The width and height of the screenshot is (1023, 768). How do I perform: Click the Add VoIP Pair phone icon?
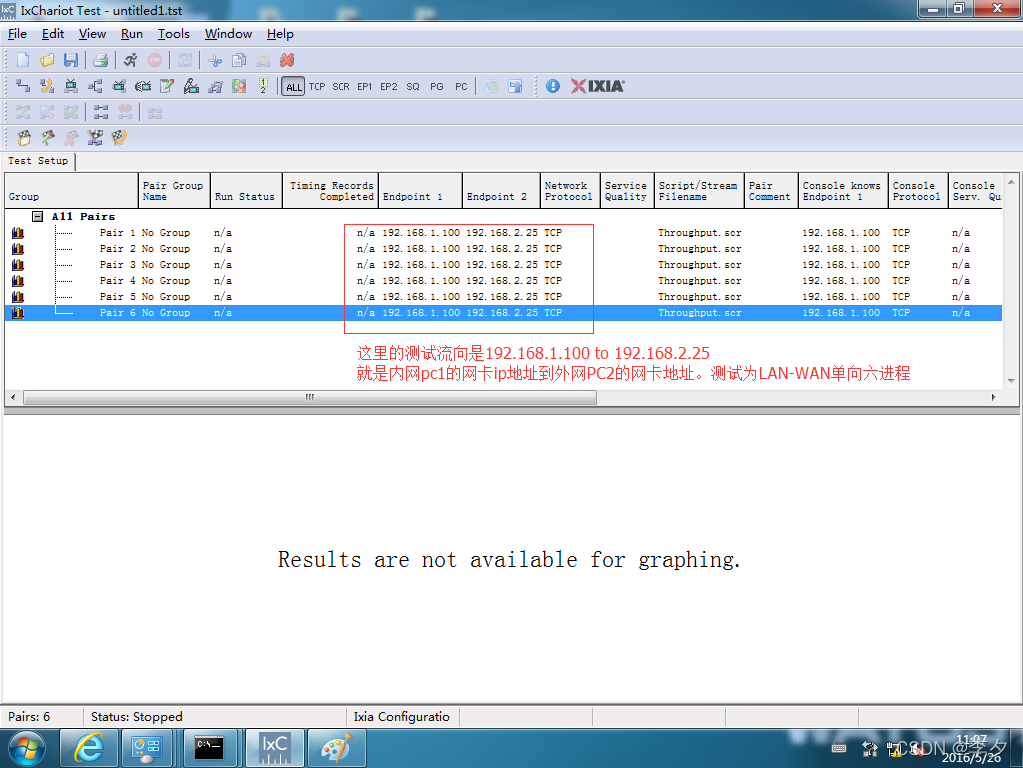(47, 86)
